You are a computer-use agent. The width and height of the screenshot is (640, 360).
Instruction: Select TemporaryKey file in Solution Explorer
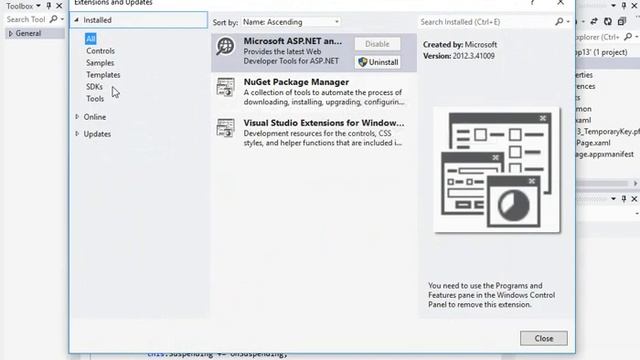(608, 131)
